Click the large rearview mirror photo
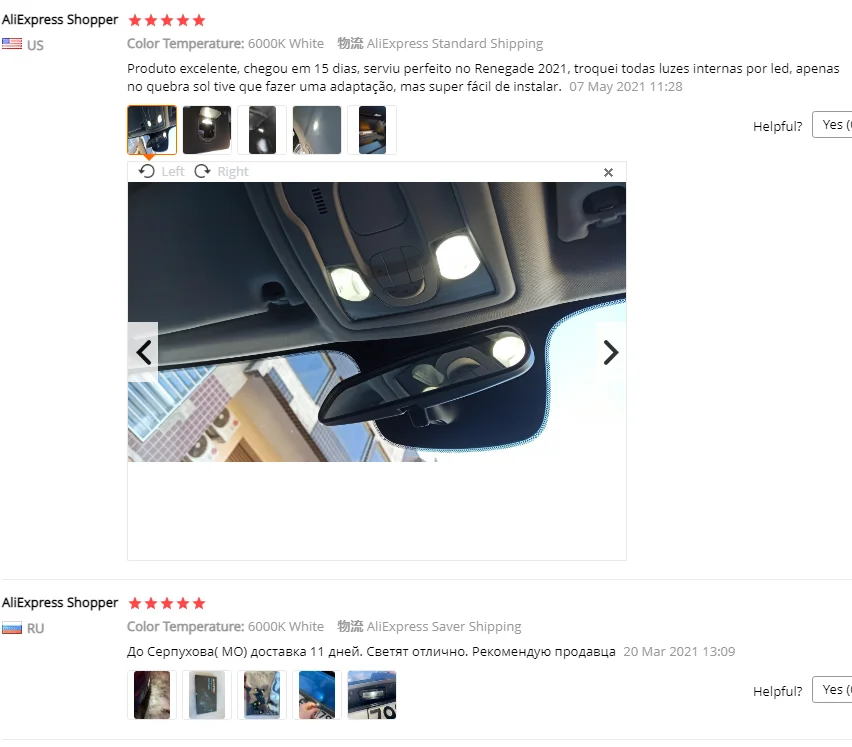Viewport: 852px width, 747px height. coord(377,322)
